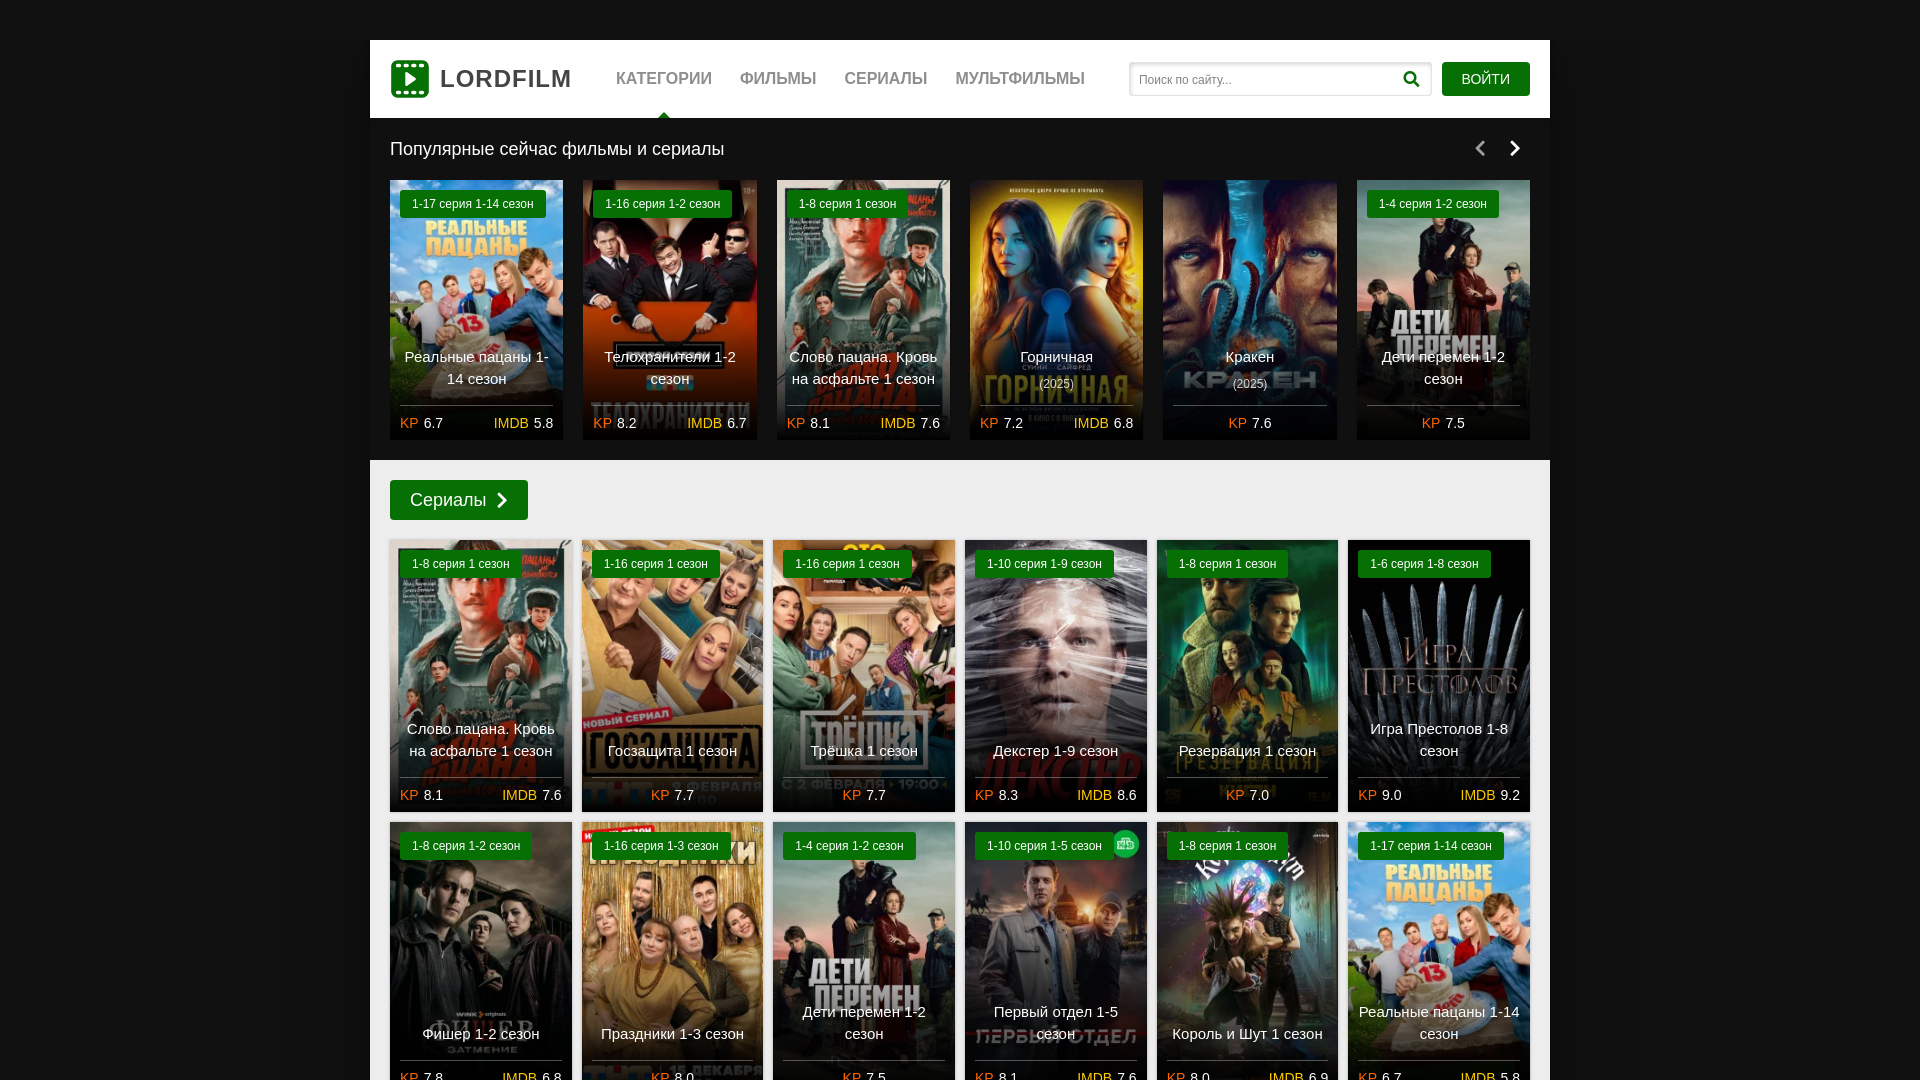Click the search magnifier icon
1920x1080 pixels.
[1411, 79]
